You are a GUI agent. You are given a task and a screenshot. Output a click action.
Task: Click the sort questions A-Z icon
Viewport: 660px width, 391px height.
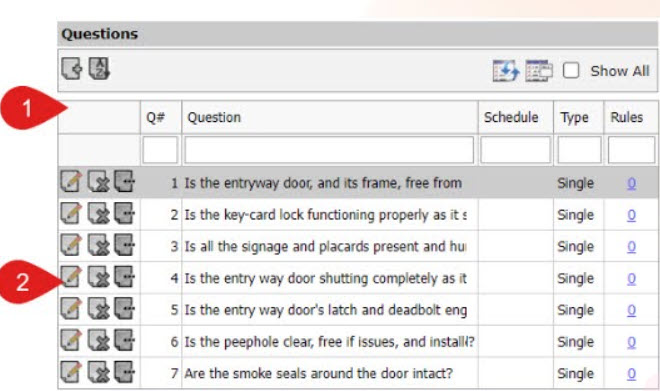pyautogui.click(x=99, y=69)
